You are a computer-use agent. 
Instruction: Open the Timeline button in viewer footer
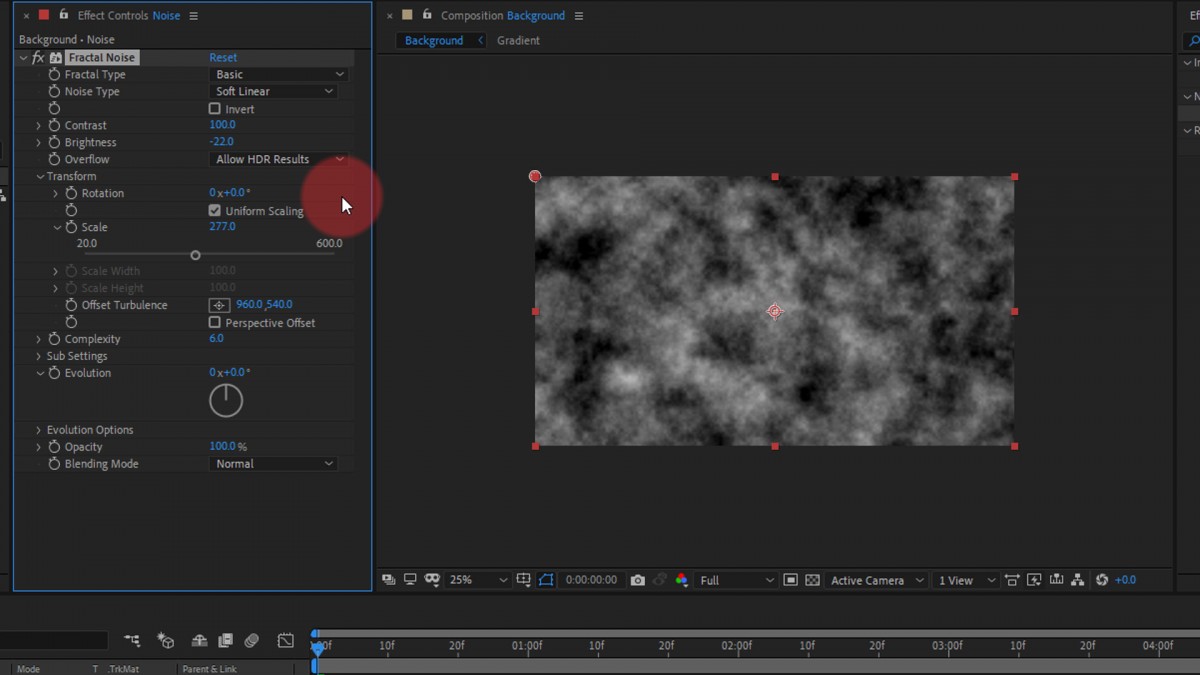click(x=1056, y=580)
